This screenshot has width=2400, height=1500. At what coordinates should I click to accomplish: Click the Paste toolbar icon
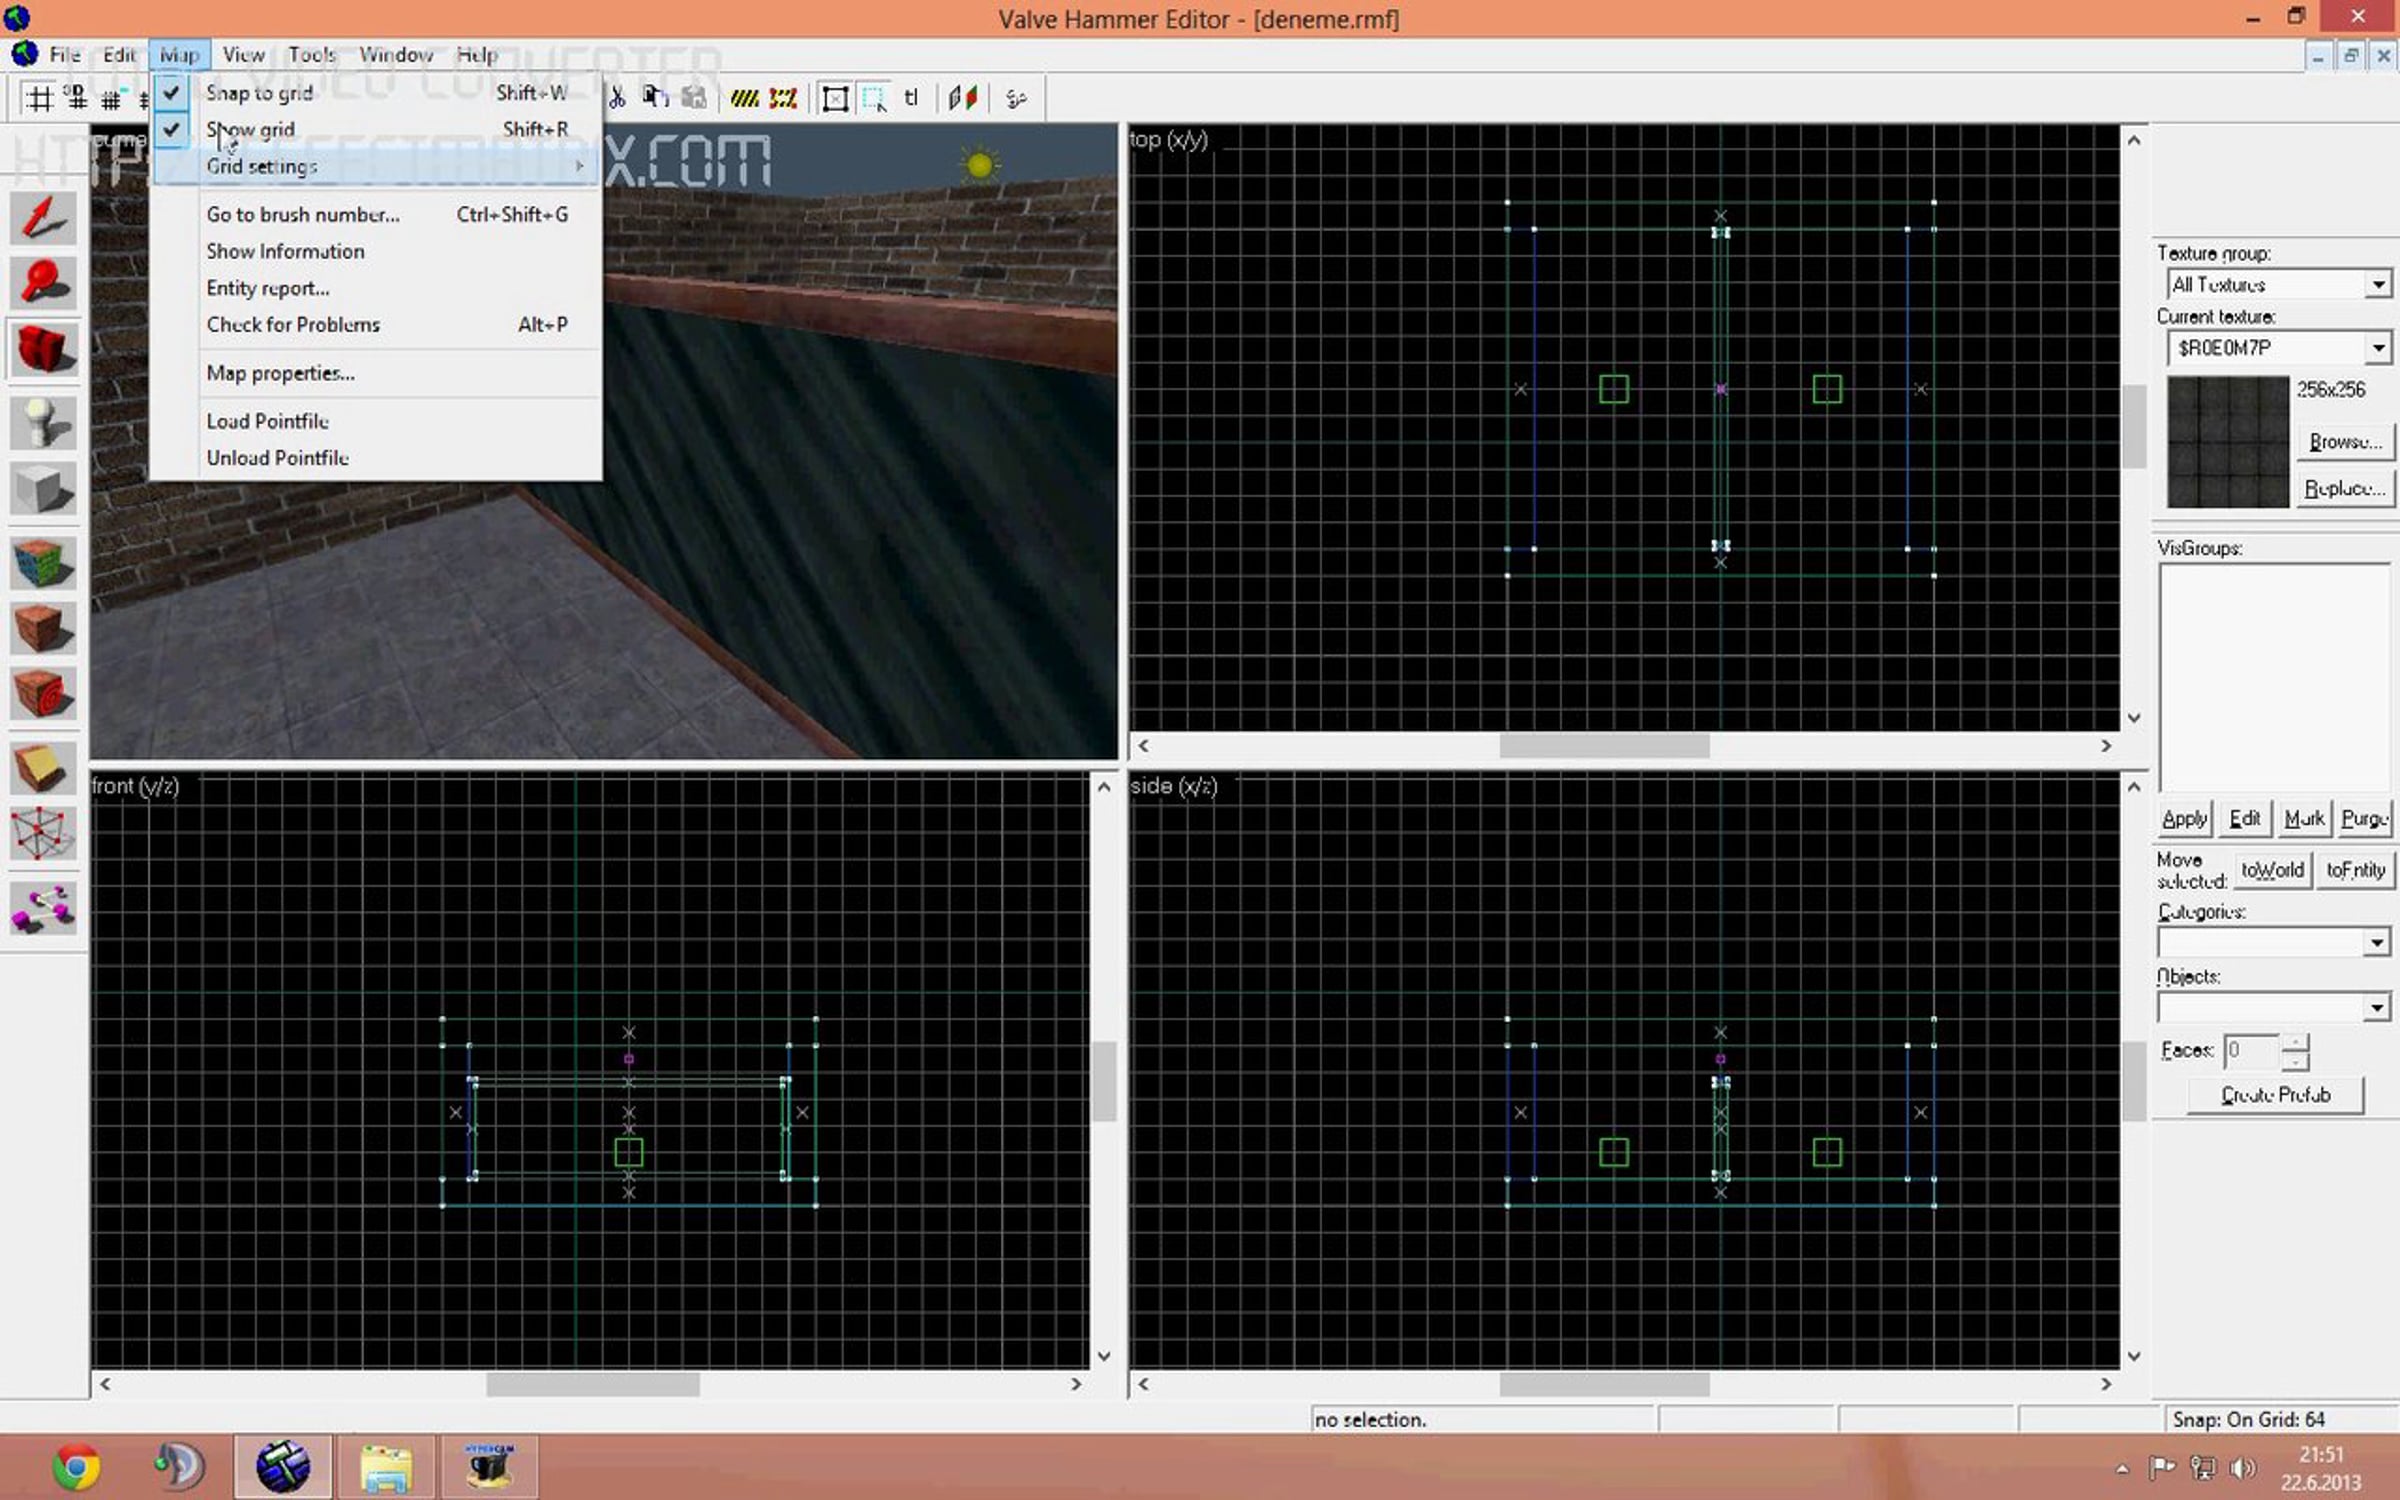point(694,98)
